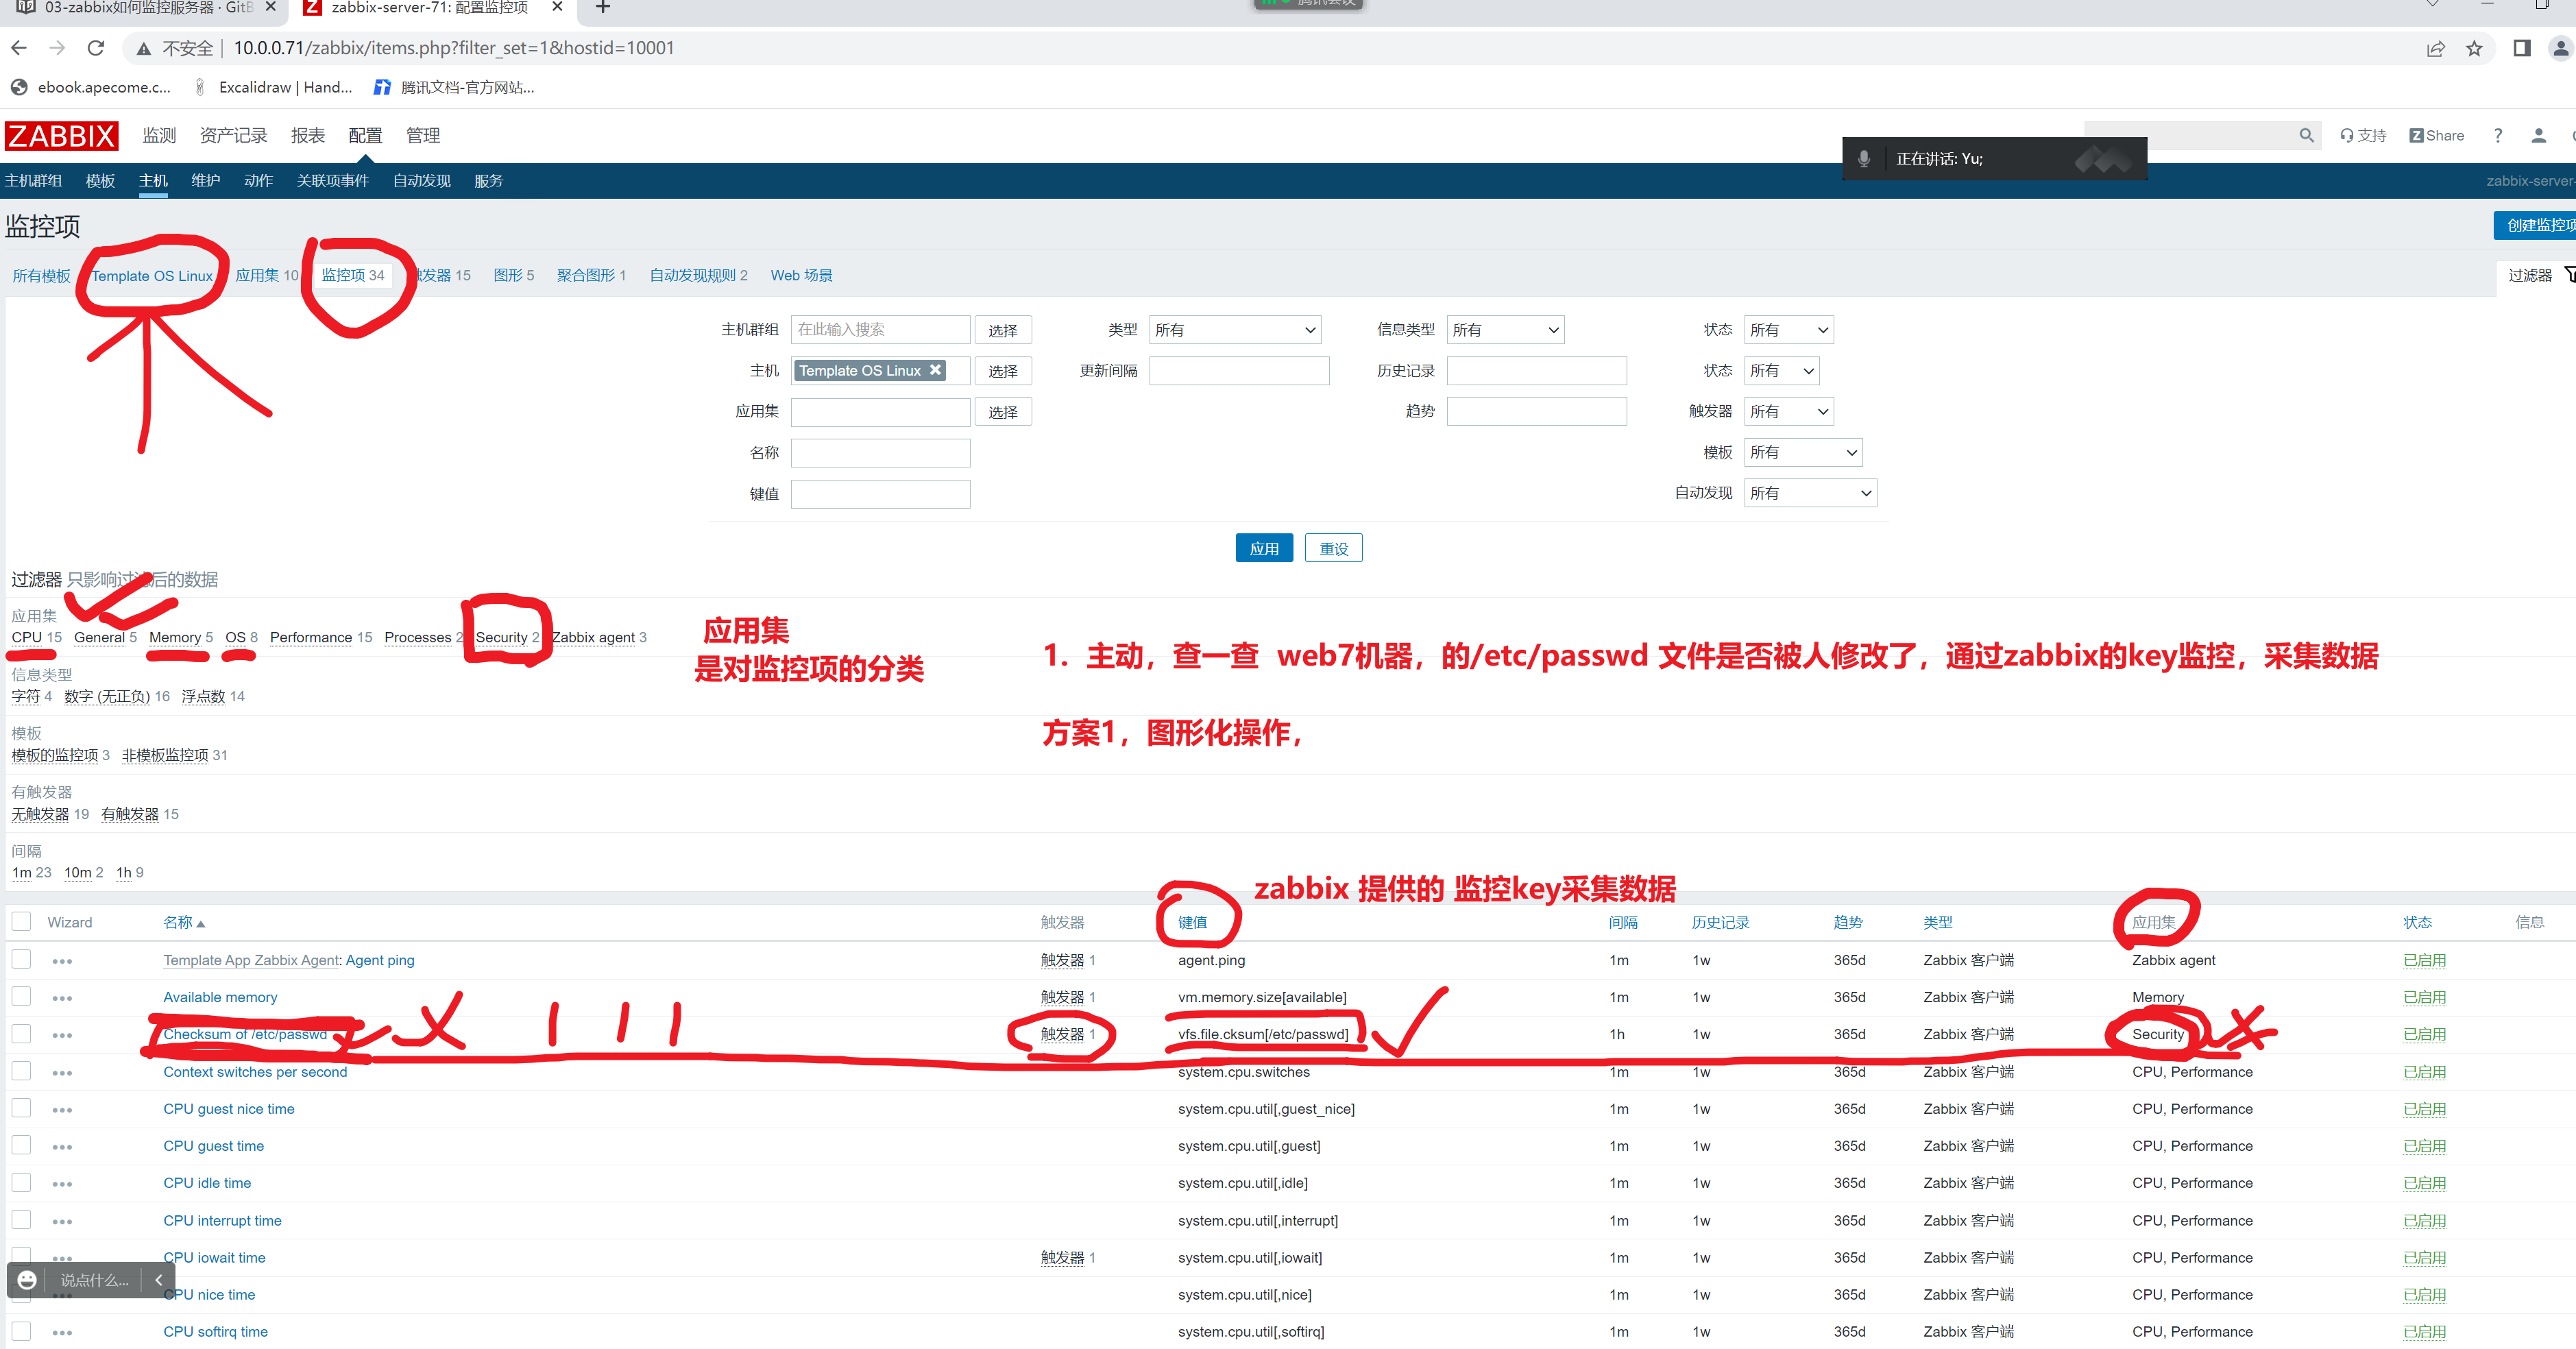Open the first 状态 dropdown in filter
The image size is (2576, 1349).
tap(1788, 330)
